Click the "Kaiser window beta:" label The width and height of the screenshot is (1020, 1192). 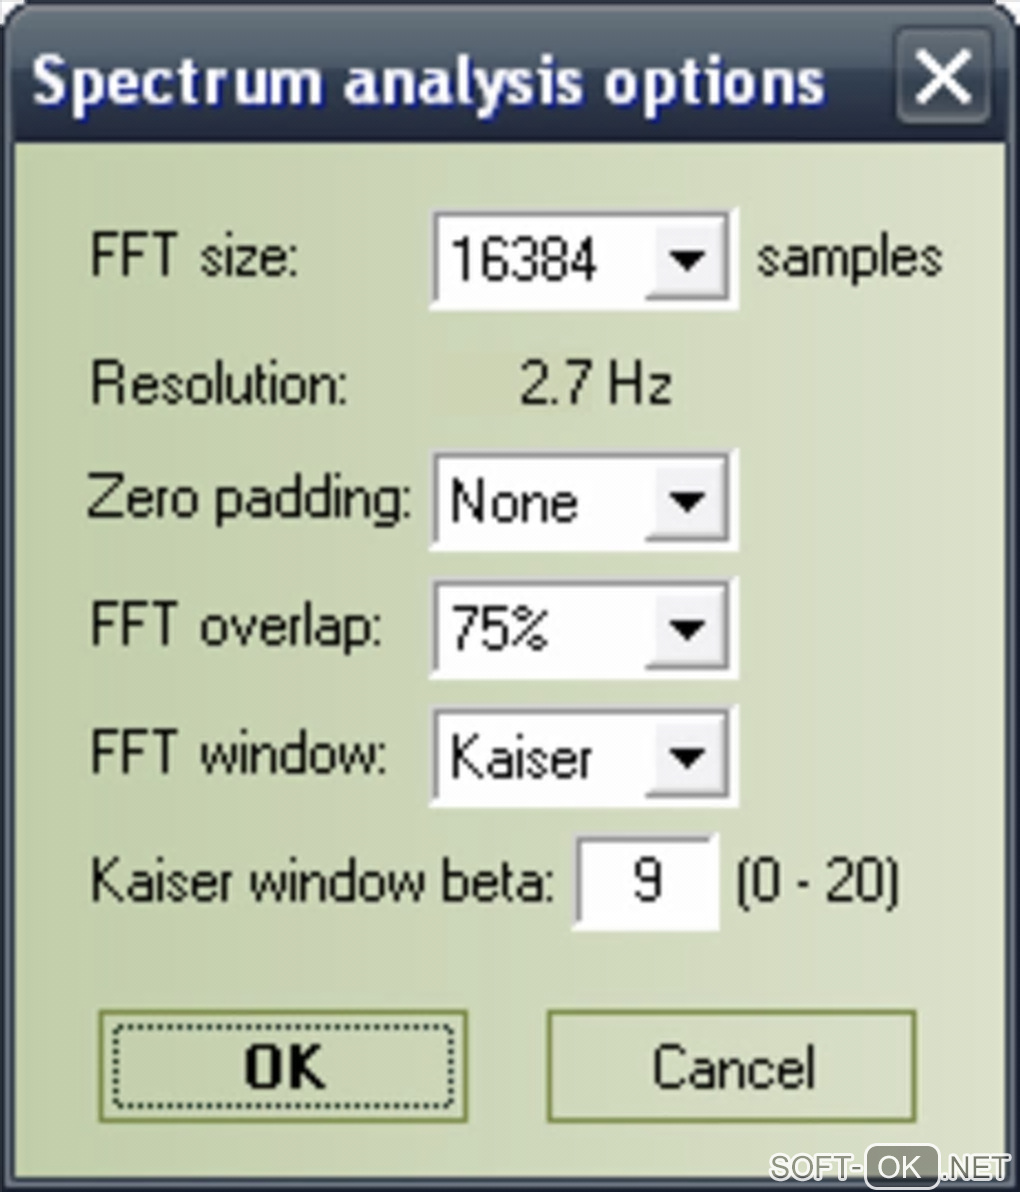322,882
